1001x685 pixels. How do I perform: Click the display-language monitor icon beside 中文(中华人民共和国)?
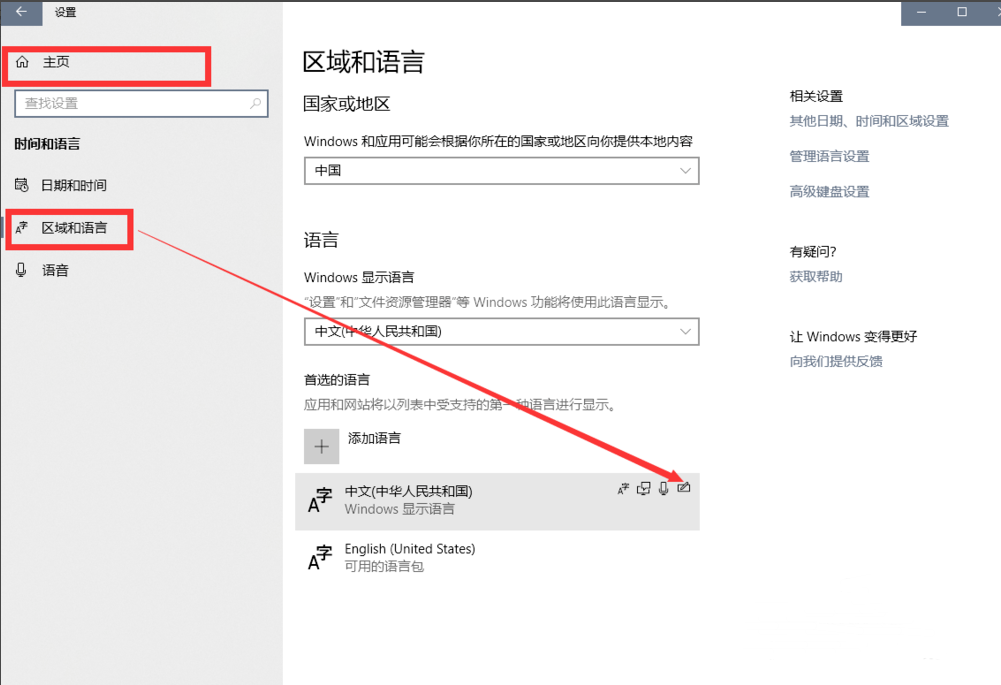click(x=643, y=488)
